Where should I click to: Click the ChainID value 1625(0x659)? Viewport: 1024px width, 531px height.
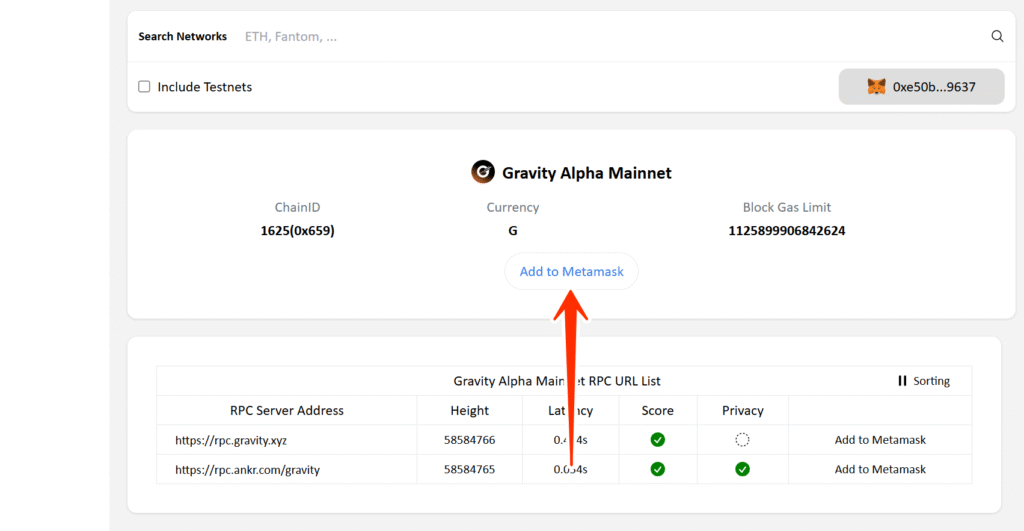(297, 231)
